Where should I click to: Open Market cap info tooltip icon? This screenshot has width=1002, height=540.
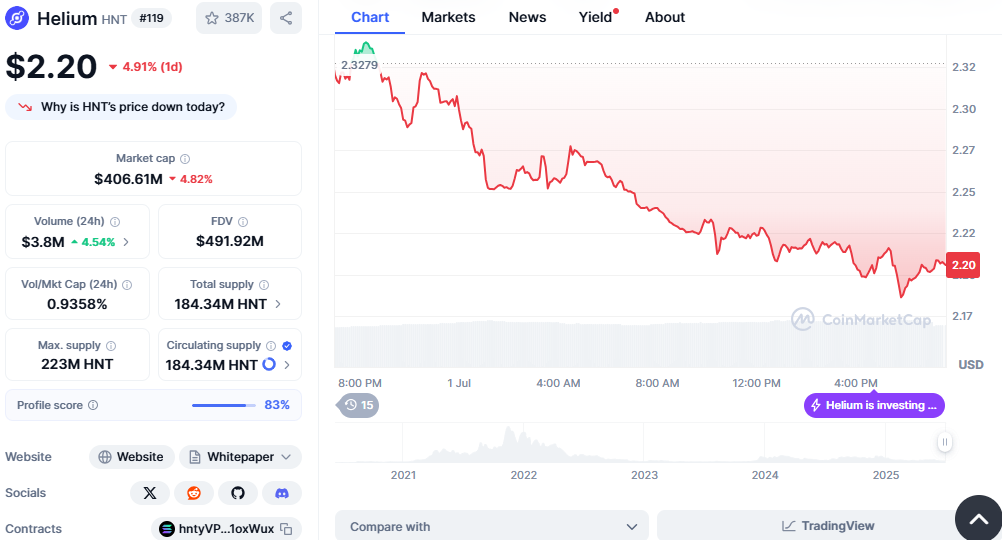185,158
